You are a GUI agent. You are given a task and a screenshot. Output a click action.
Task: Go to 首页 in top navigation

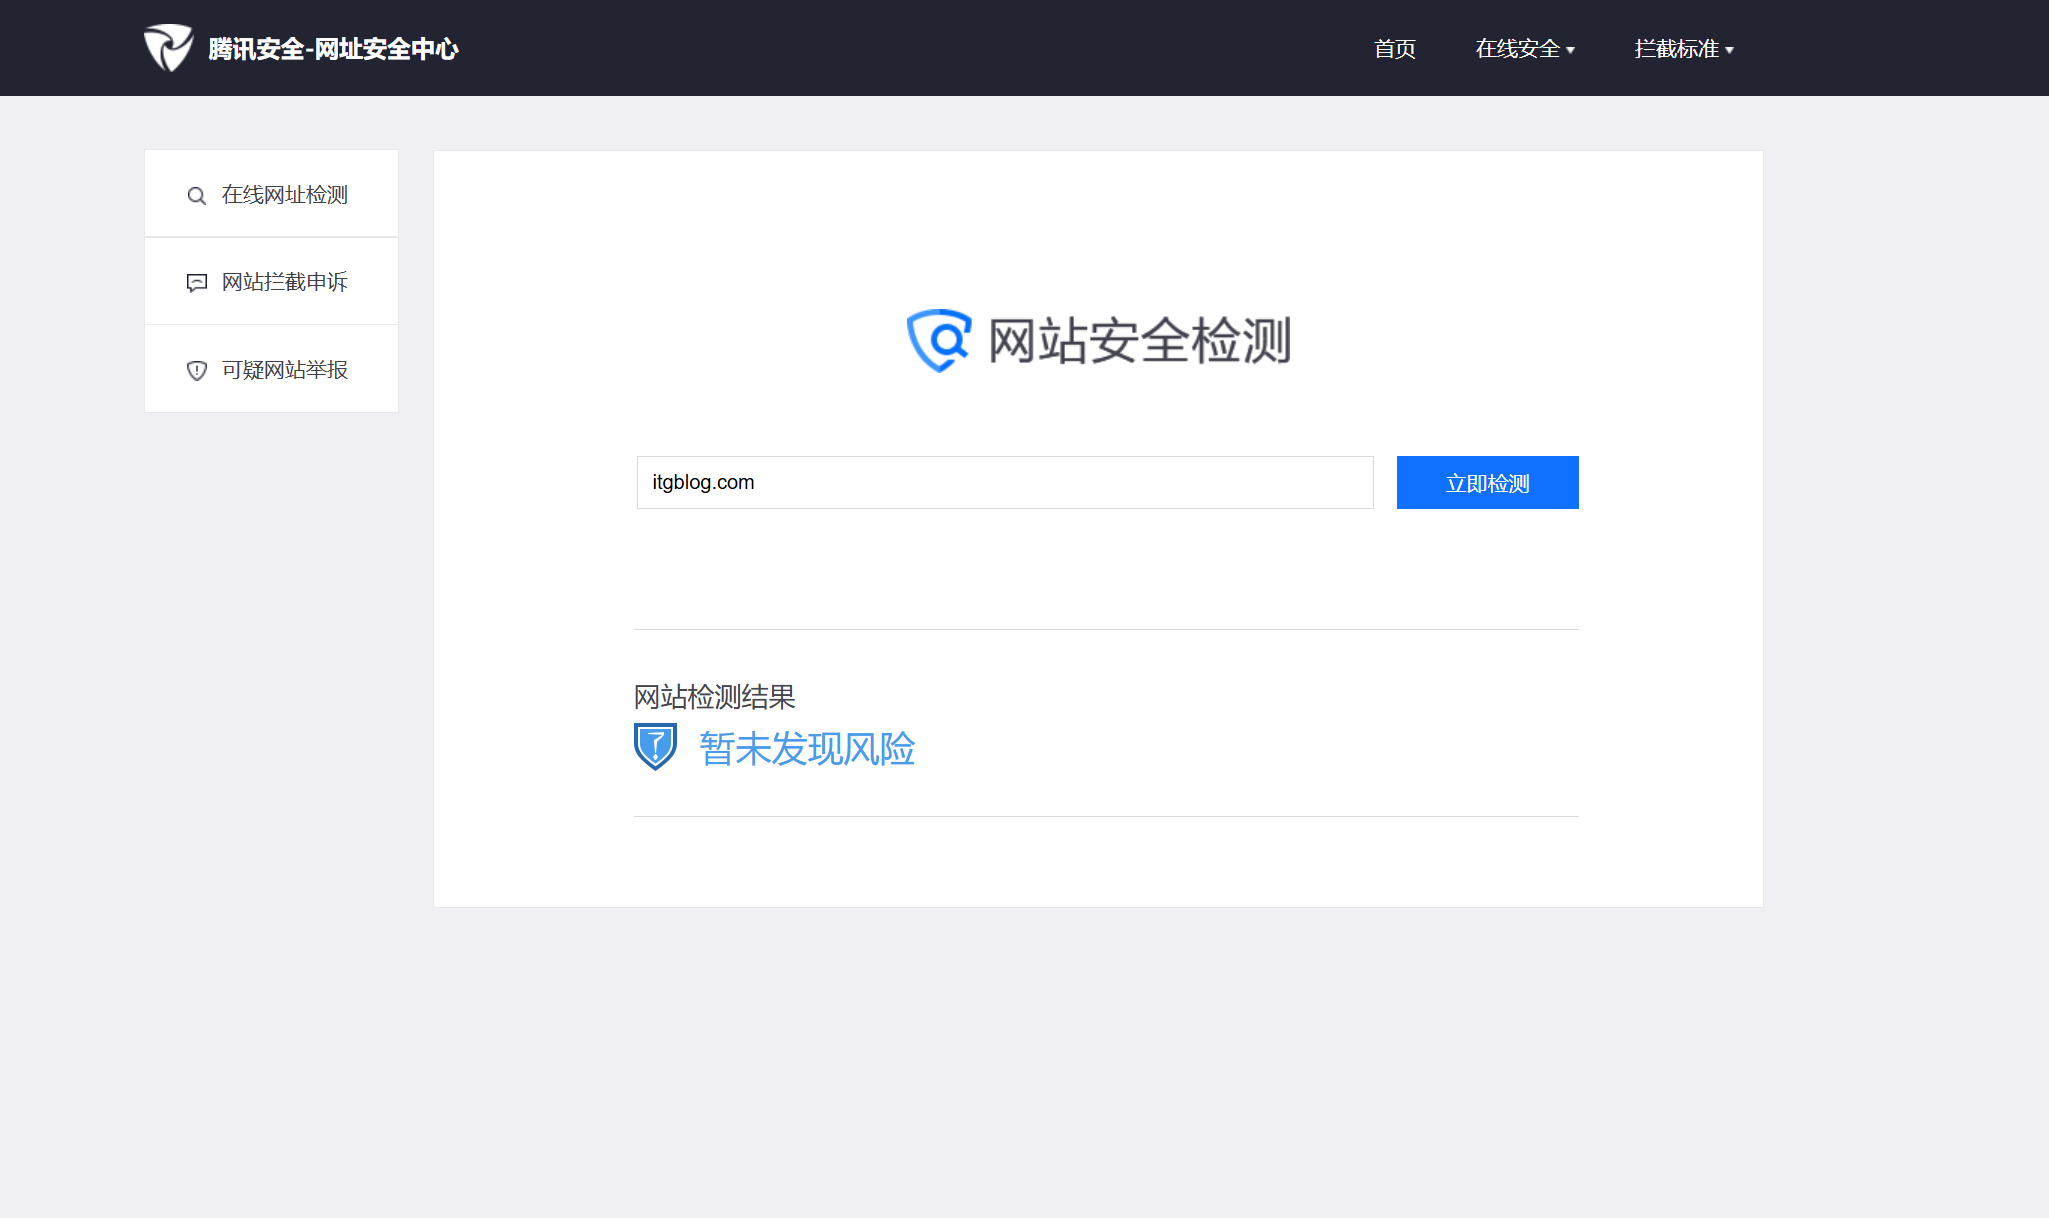click(1394, 49)
